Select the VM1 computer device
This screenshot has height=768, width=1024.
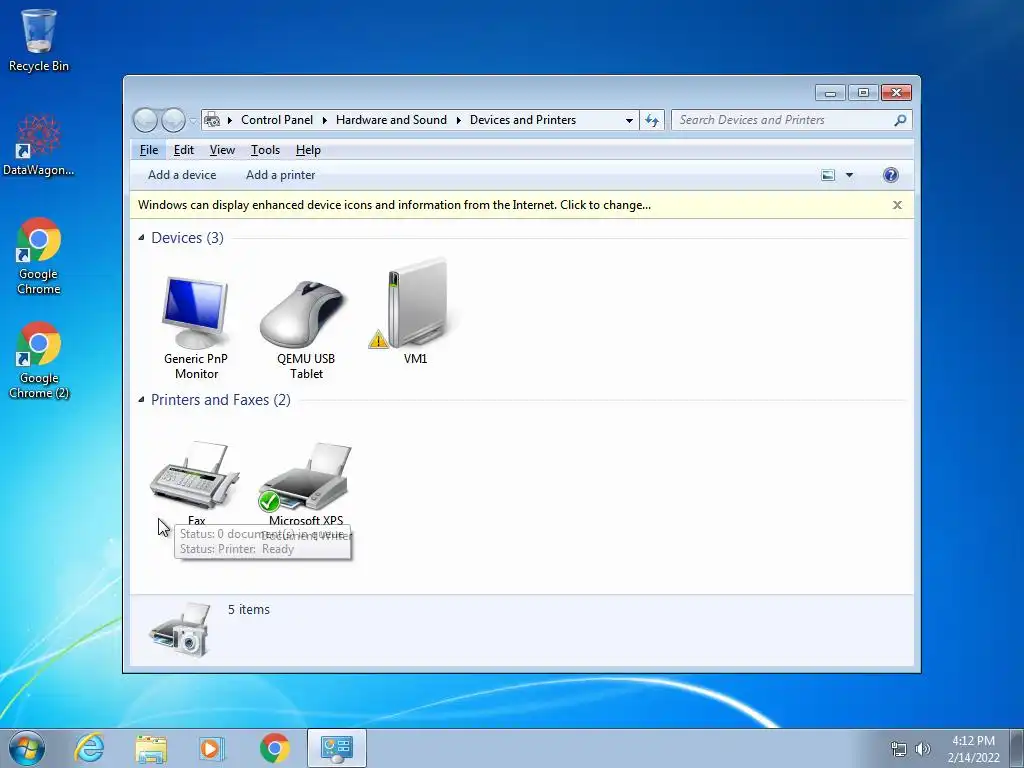(x=415, y=312)
